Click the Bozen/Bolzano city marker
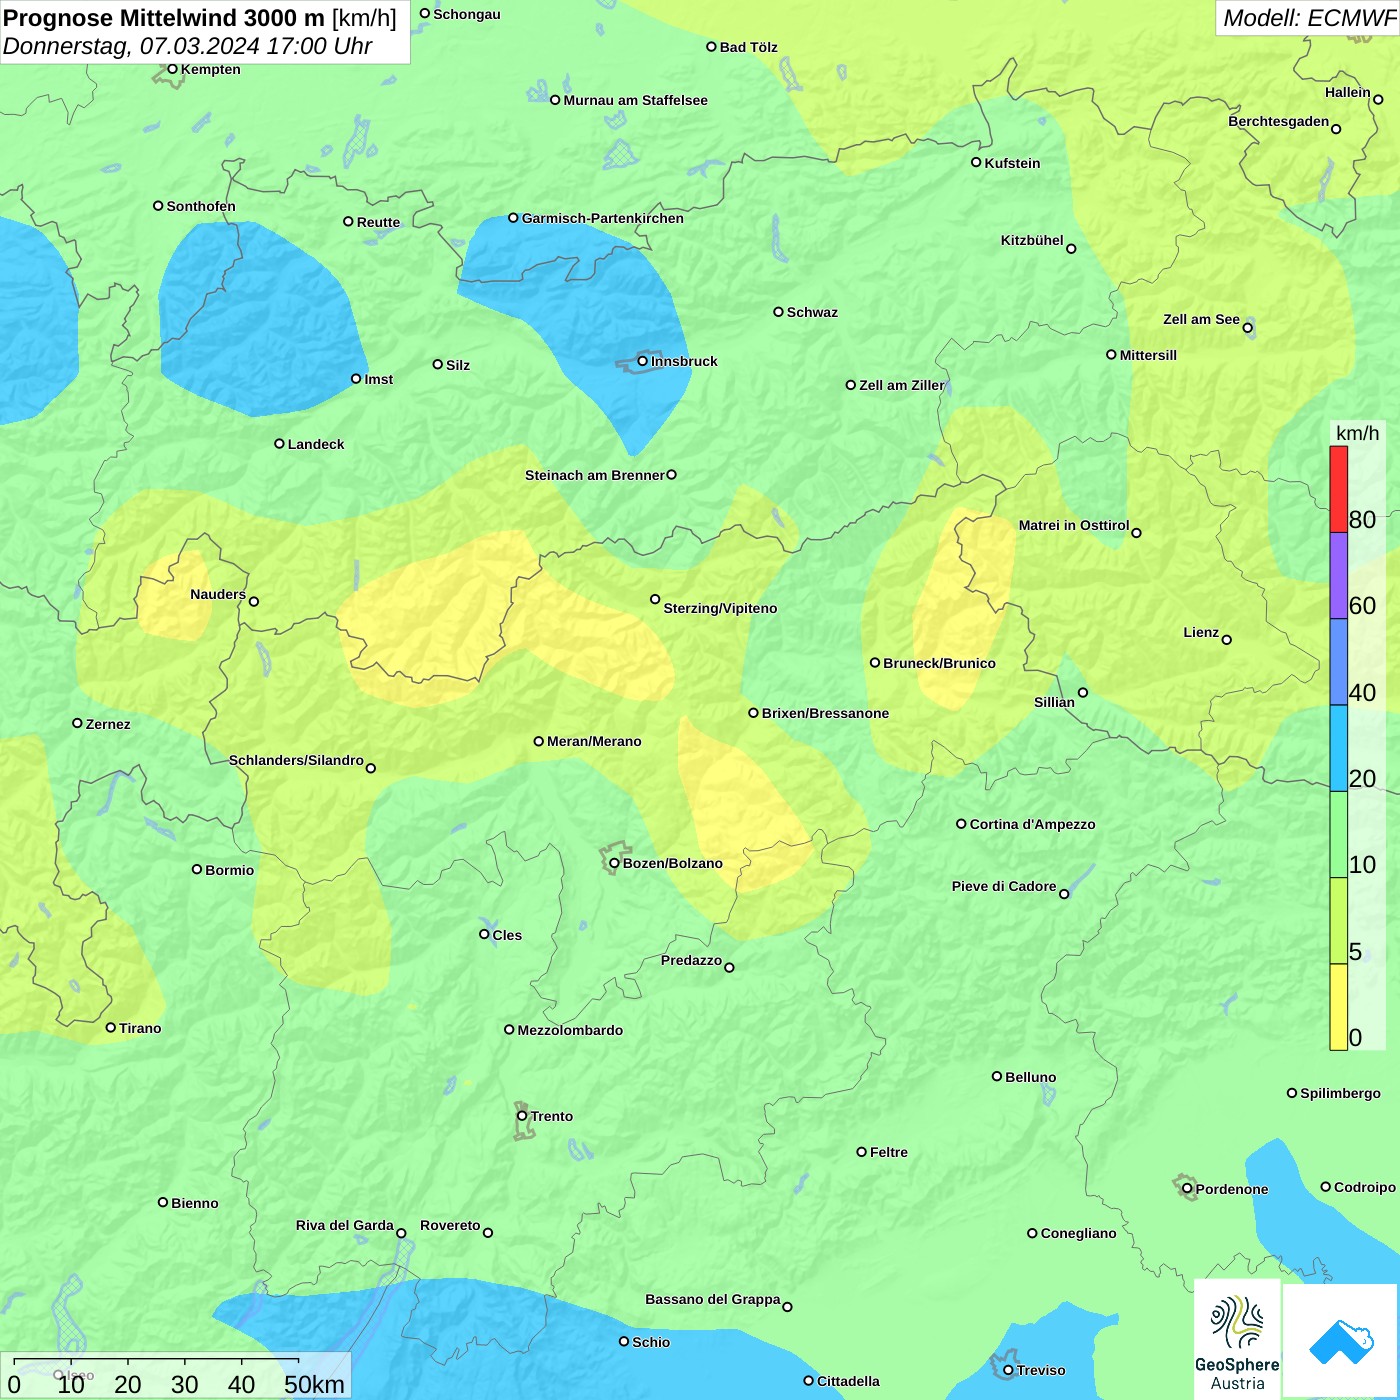The image size is (1400, 1400). tap(615, 863)
